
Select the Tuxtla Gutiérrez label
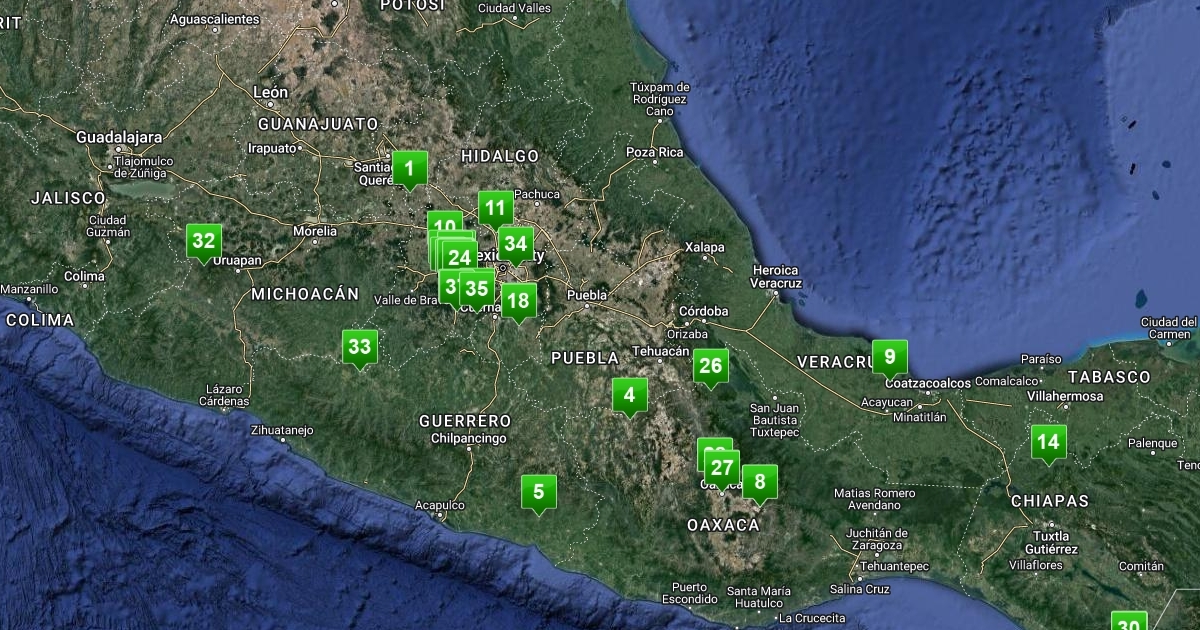pyautogui.click(x=1052, y=543)
